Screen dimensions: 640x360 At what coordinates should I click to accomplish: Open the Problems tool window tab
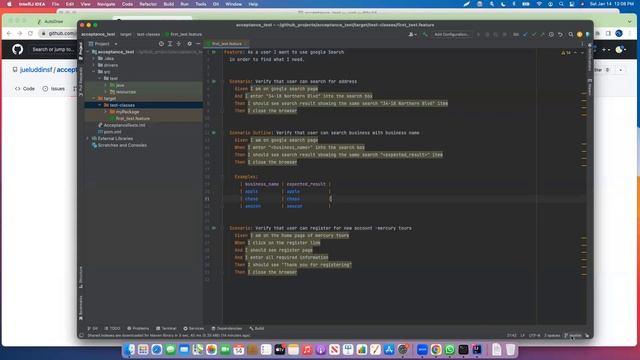(138, 328)
